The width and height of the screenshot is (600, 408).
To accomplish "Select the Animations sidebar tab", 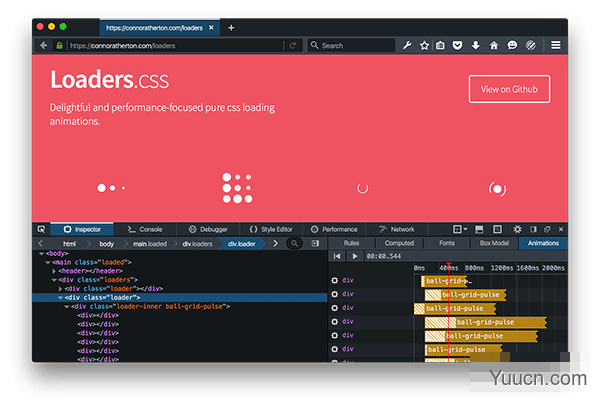I will pyautogui.click(x=543, y=243).
